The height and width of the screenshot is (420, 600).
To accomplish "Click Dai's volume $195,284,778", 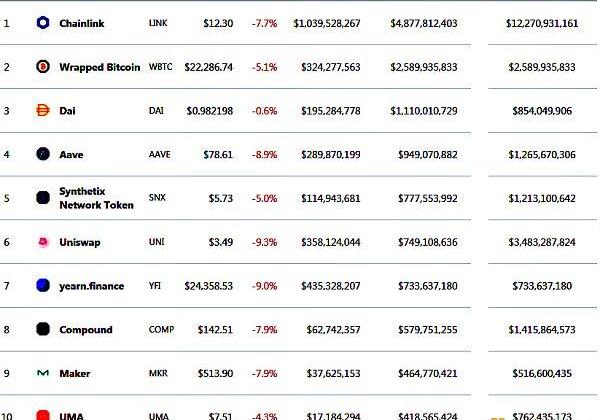I will 331,111.
